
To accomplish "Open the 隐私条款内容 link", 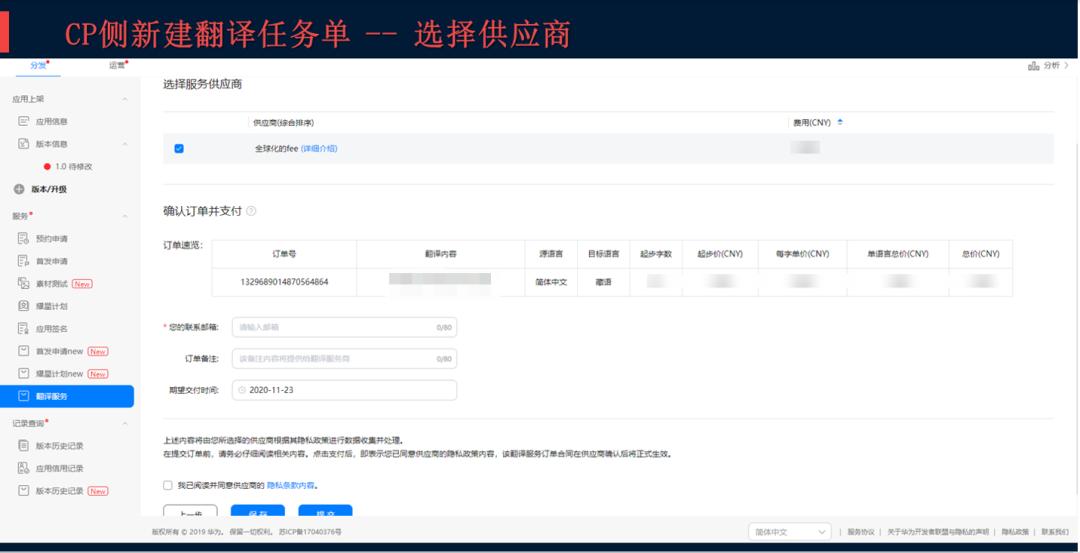I will pyautogui.click(x=290, y=486).
